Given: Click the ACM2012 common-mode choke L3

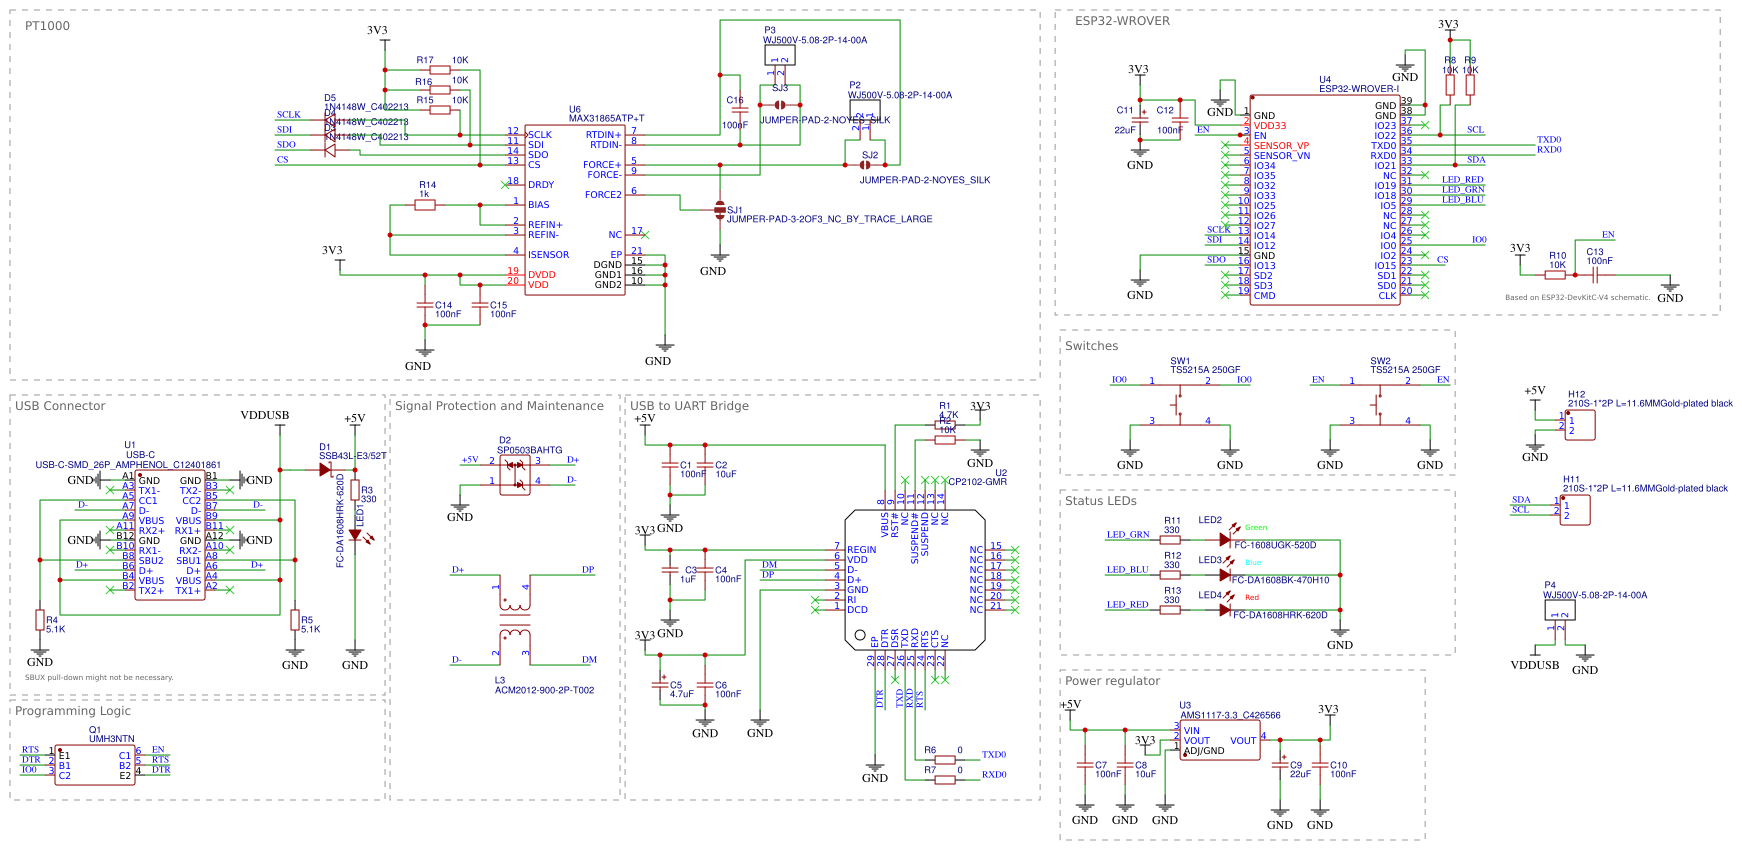Looking at the screenshot, I should click(x=515, y=620).
